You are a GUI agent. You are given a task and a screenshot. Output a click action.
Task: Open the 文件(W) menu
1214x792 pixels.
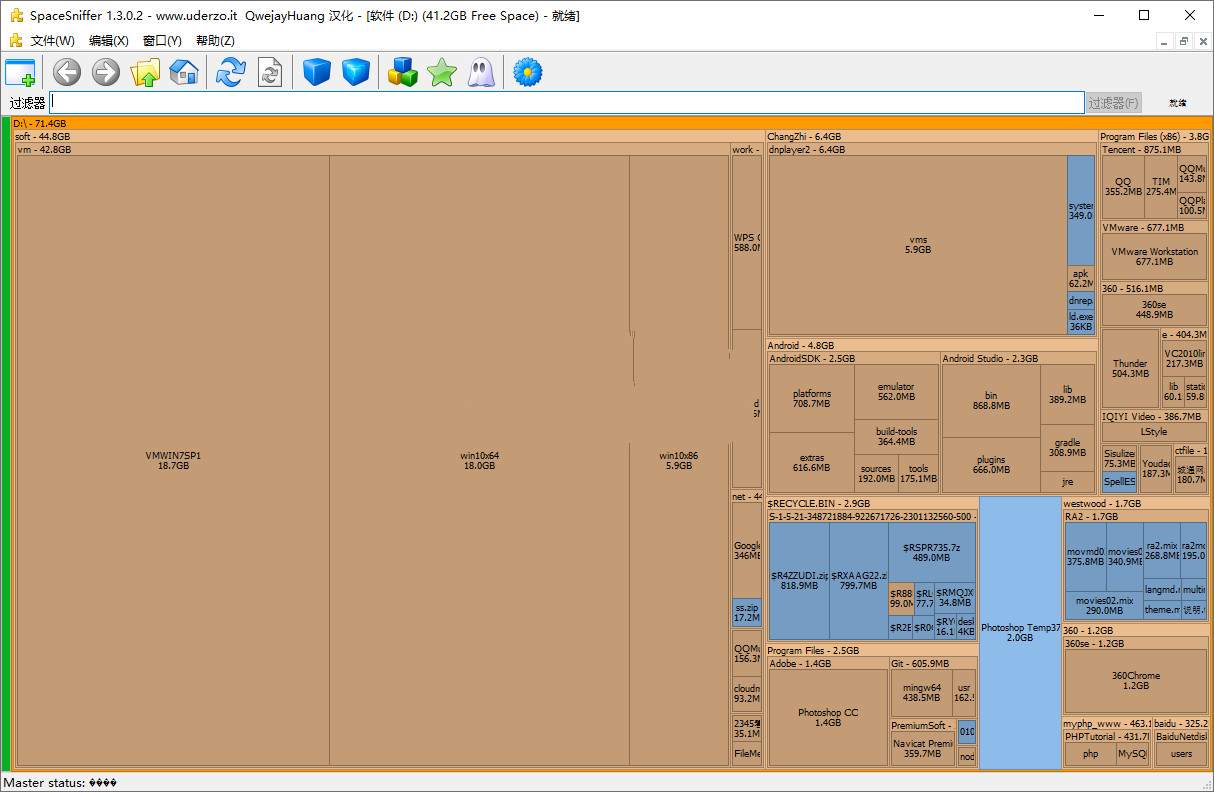coord(52,41)
